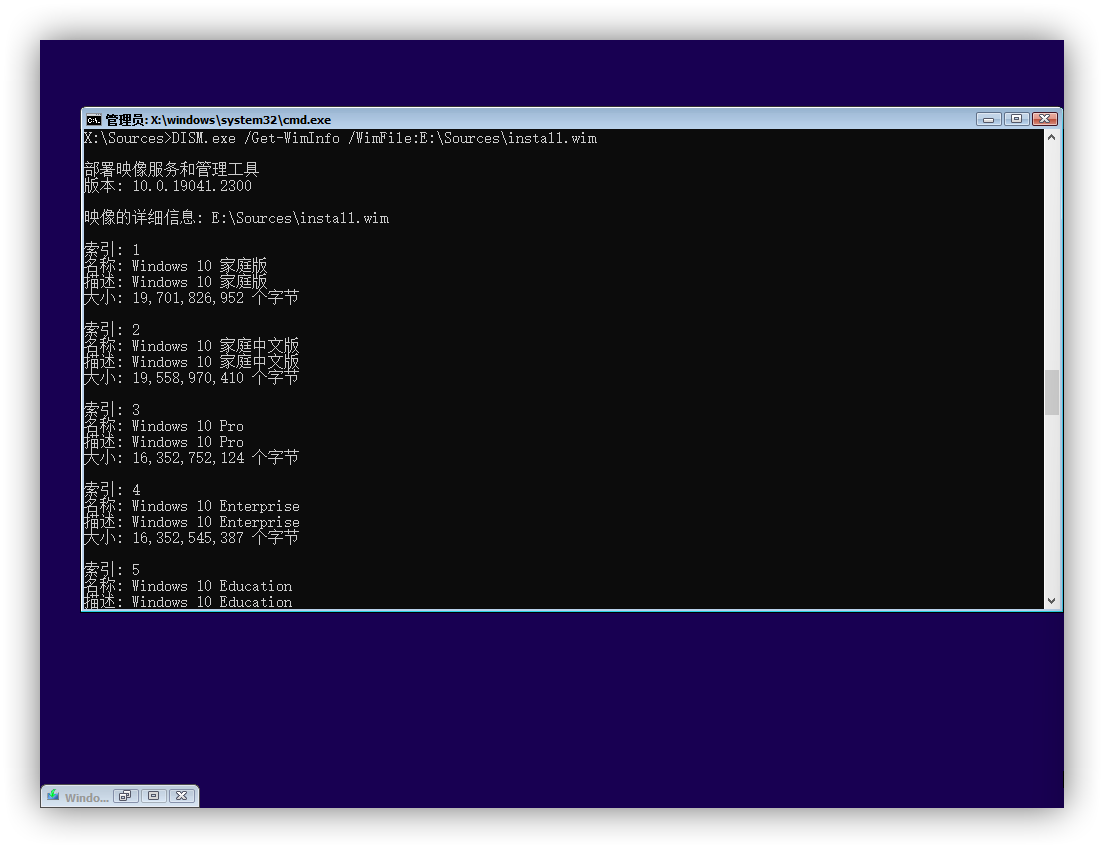Click the 映像的详细信息 install.wim line

point(237,218)
